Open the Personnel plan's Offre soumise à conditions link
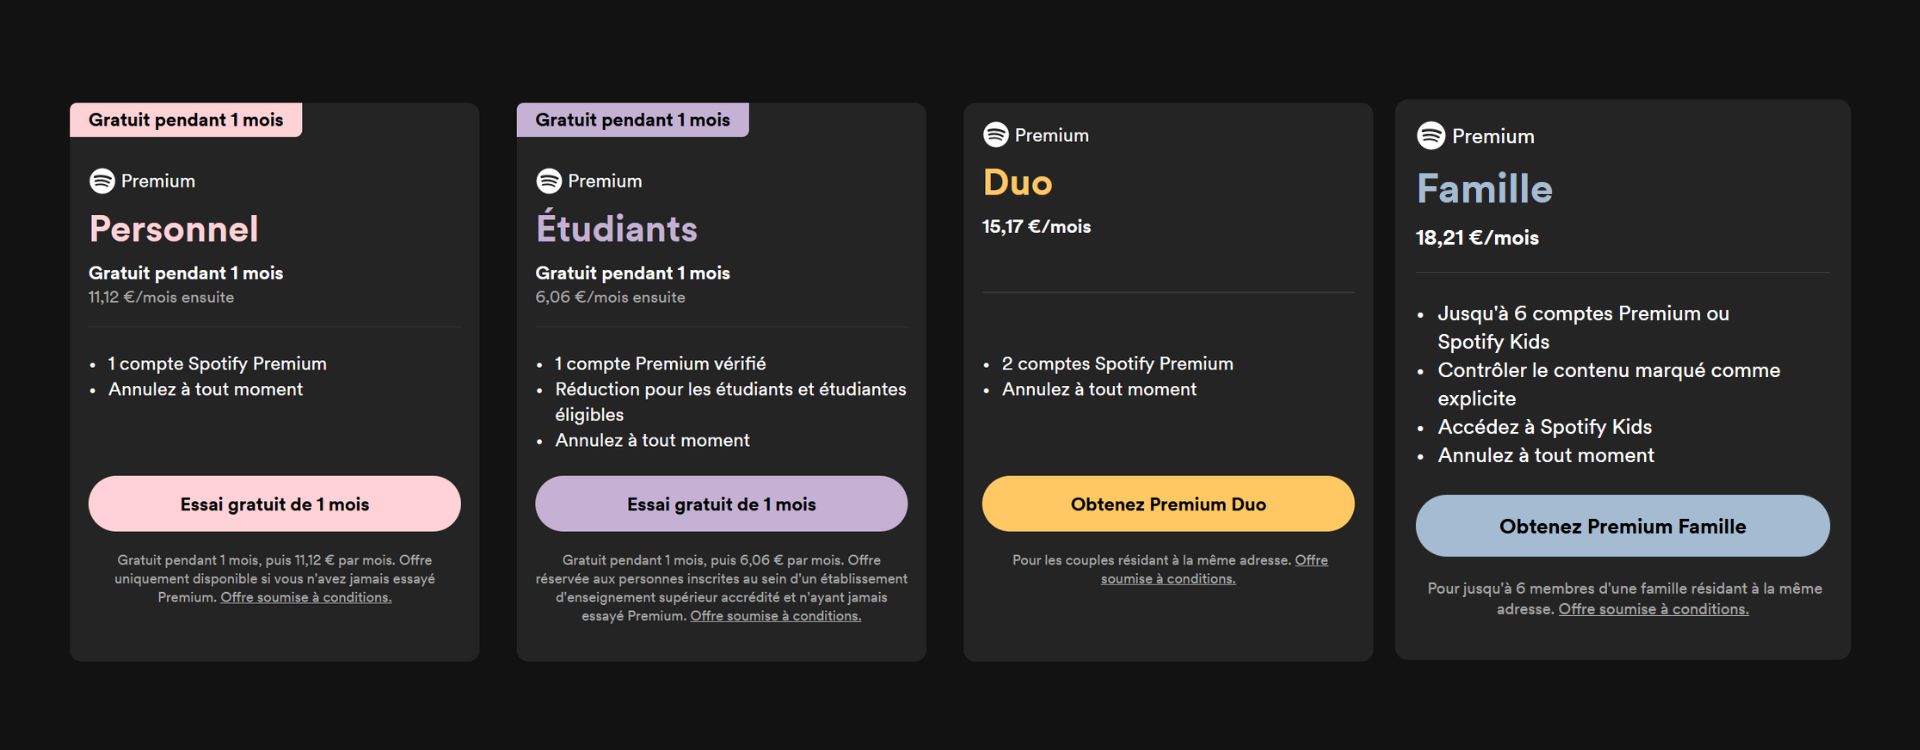 pyautogui.click(x=306, y=598)
